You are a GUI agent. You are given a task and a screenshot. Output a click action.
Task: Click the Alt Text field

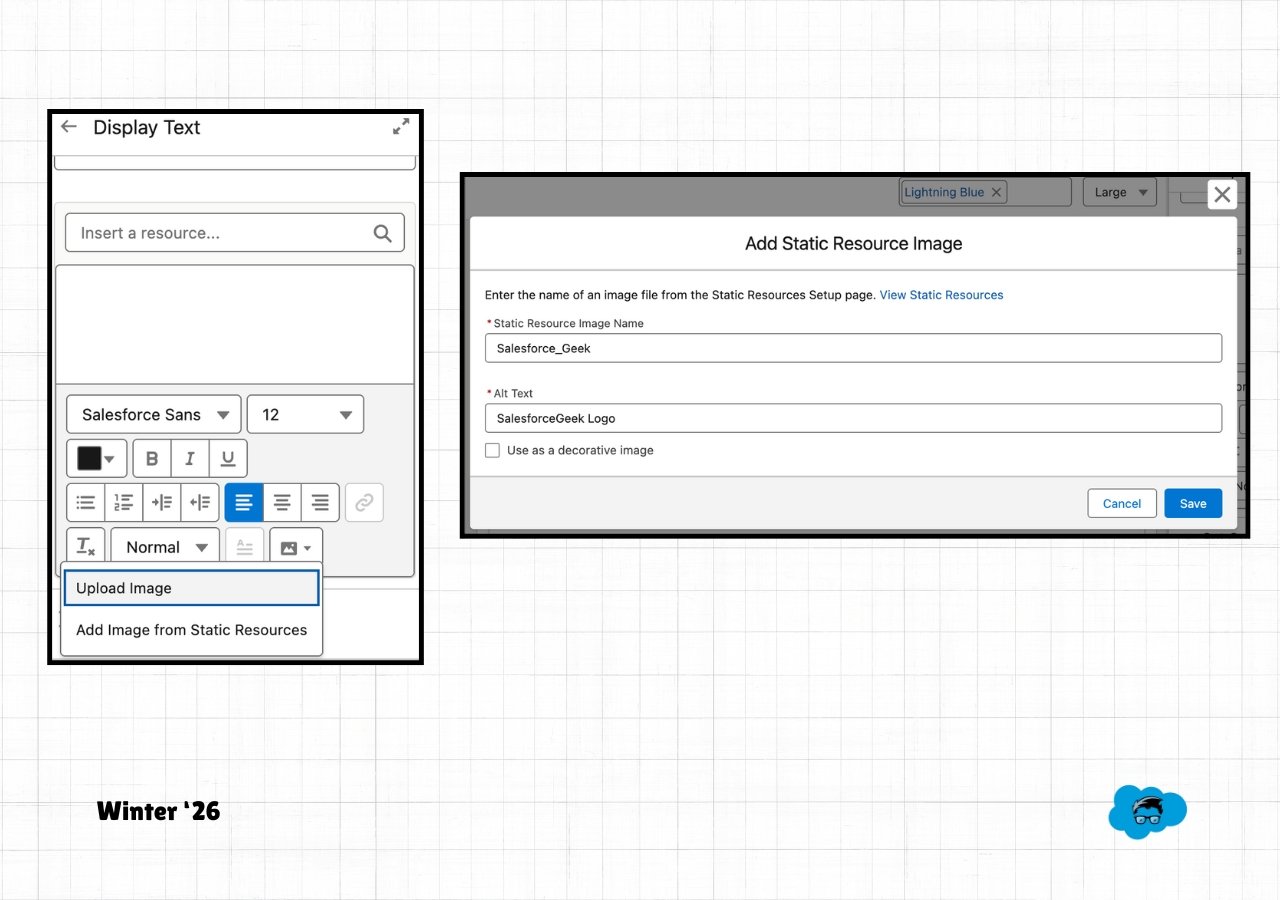[853, 418]
